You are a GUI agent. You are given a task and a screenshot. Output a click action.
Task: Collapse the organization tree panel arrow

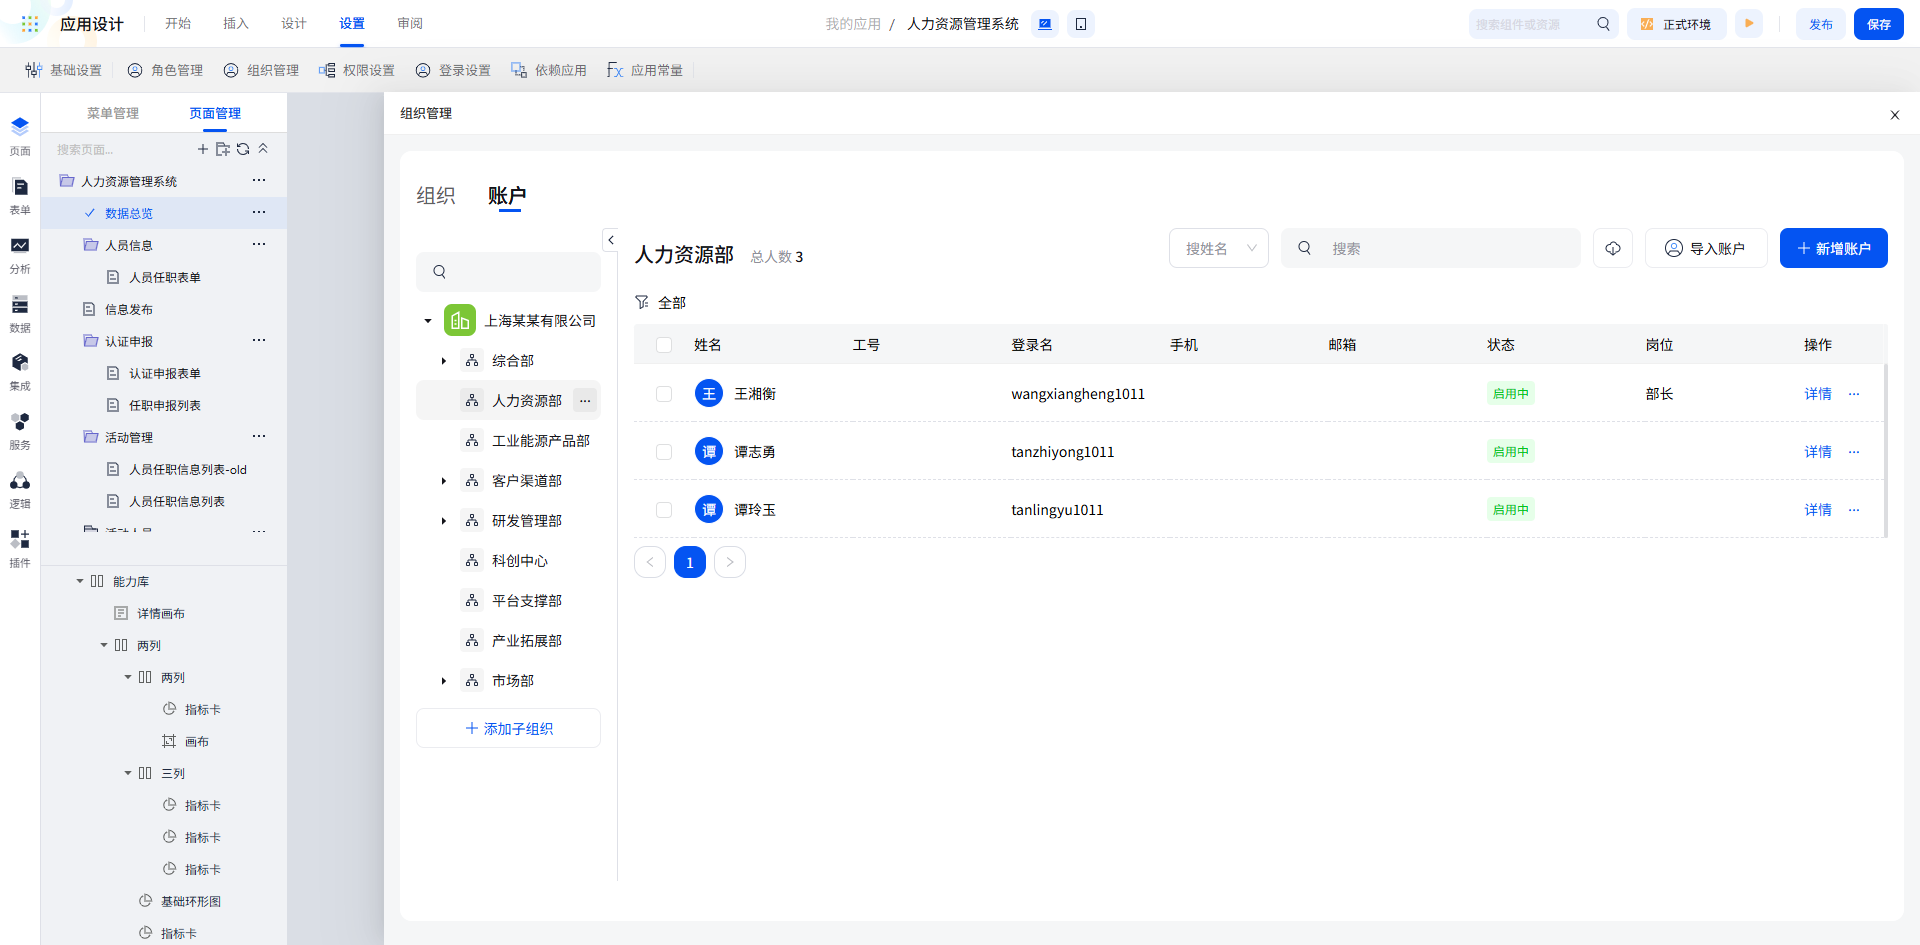coord(611,240)
